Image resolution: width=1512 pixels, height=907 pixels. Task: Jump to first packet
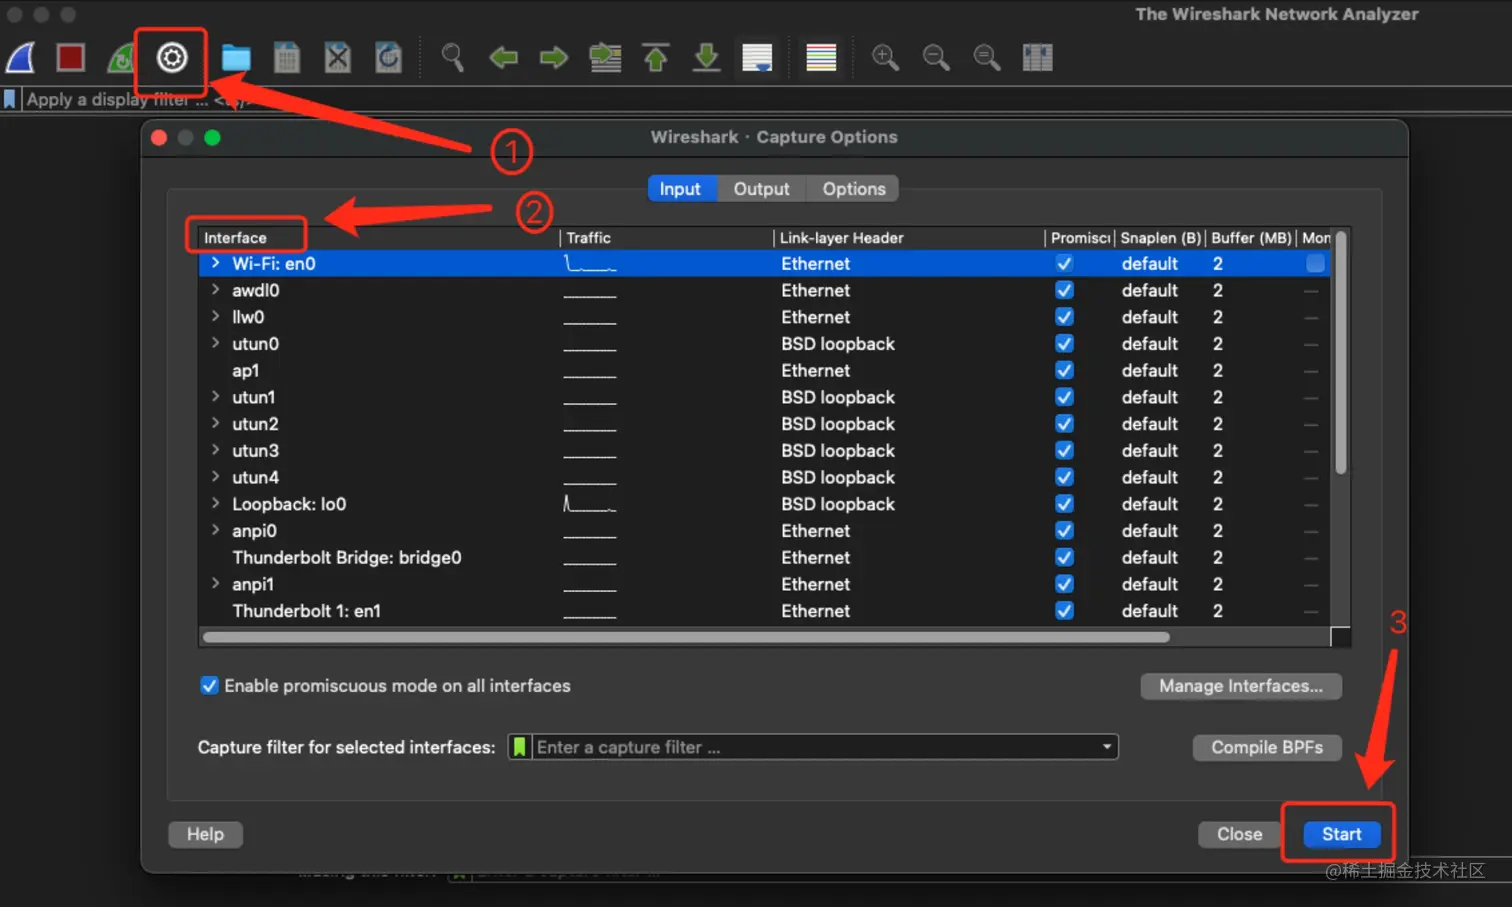[656, 58]
